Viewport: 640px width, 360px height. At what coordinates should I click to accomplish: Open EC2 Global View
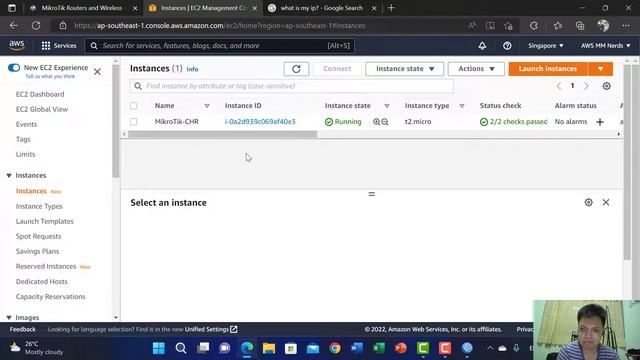42,109
